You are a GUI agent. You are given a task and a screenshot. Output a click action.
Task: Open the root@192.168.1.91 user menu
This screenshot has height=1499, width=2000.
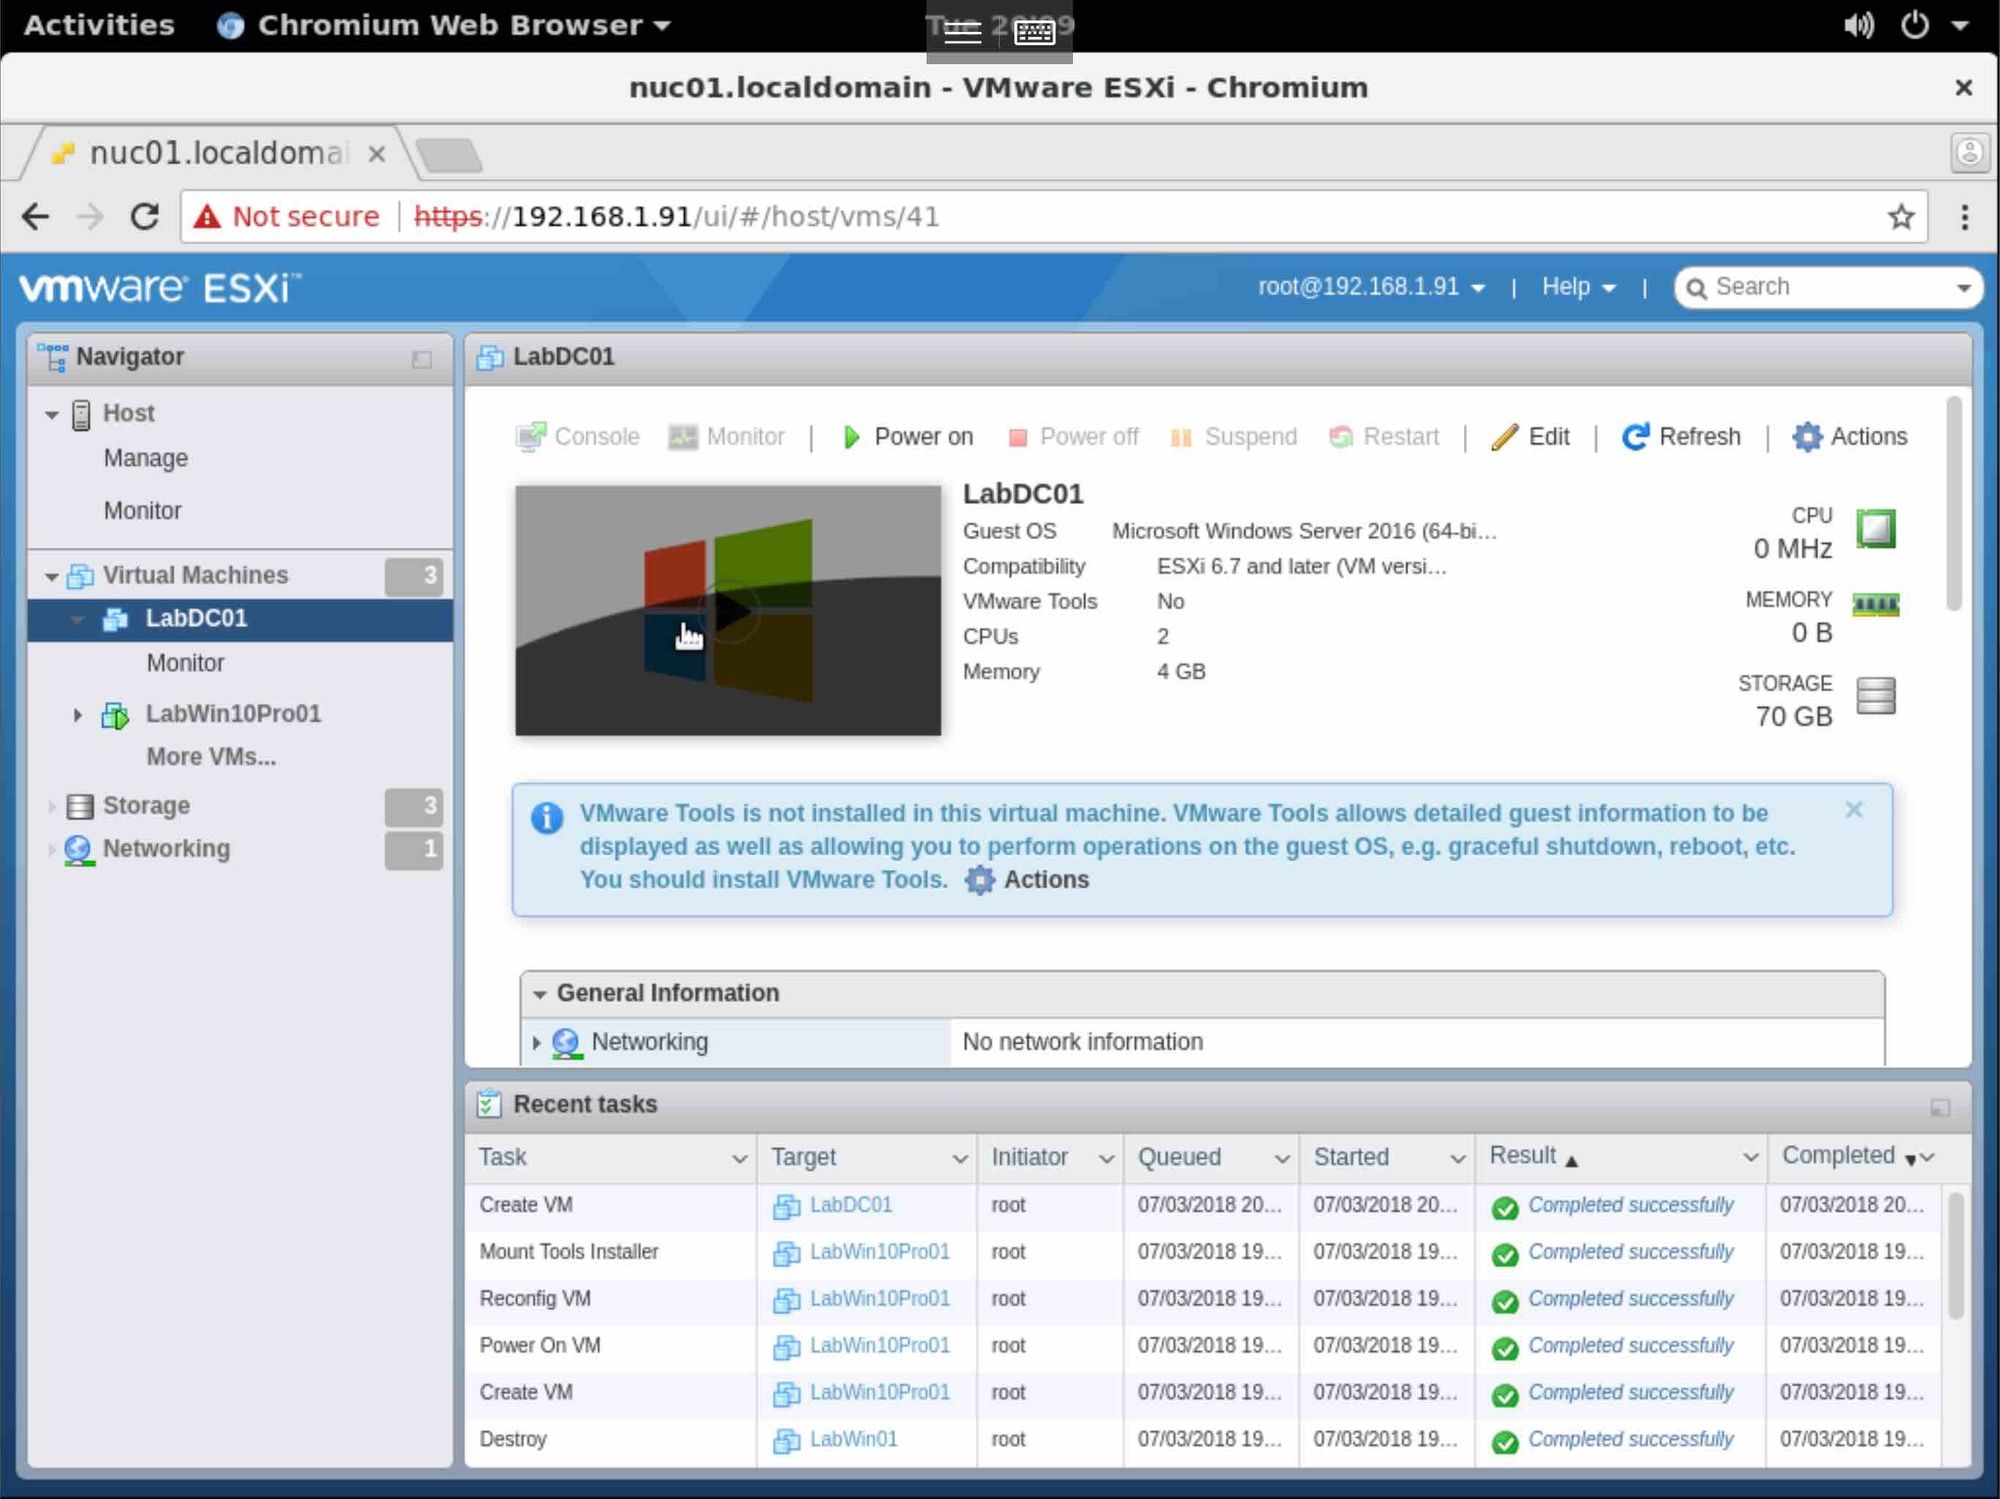[x=1371, y=287]
